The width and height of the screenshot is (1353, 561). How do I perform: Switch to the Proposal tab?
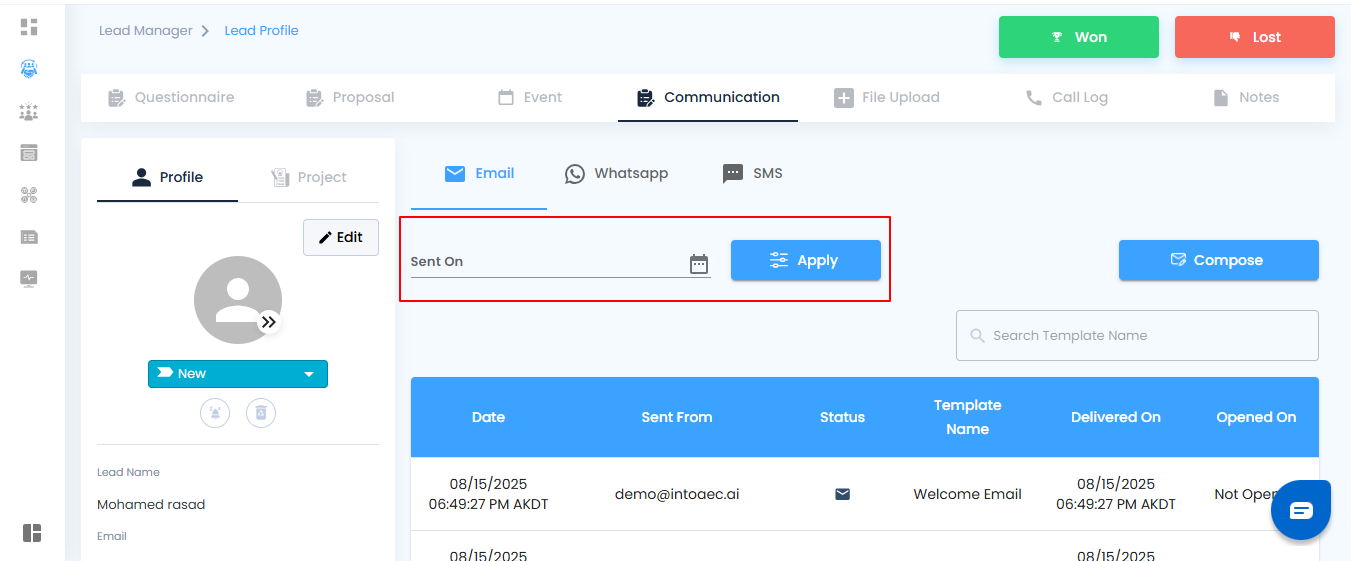click(350, 97)
